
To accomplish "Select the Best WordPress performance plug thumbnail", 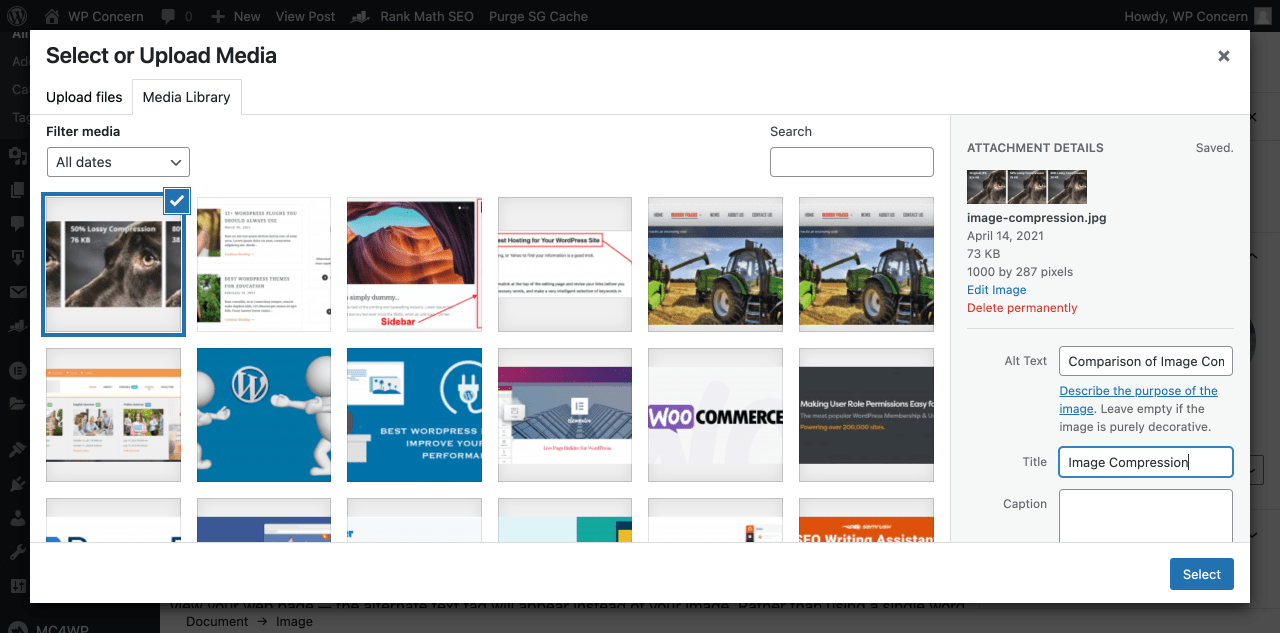I will tap(414, 415).
